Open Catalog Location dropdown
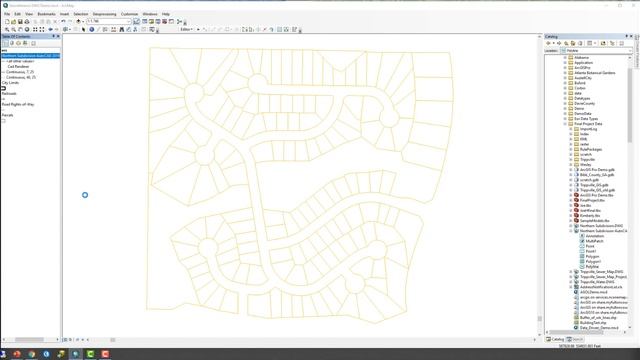Screen dimensions: 640x360 (629, 51)
